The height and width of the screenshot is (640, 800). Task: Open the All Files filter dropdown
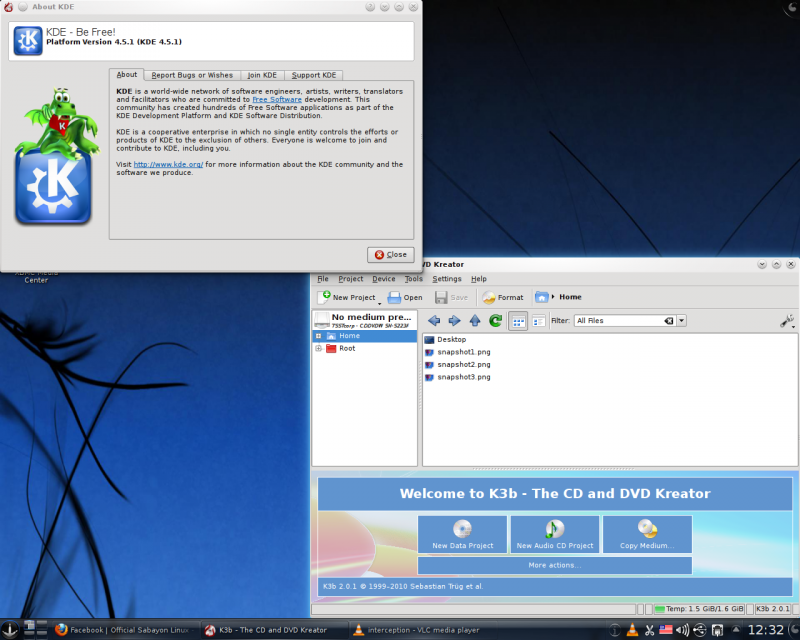[x=682, y=321]
